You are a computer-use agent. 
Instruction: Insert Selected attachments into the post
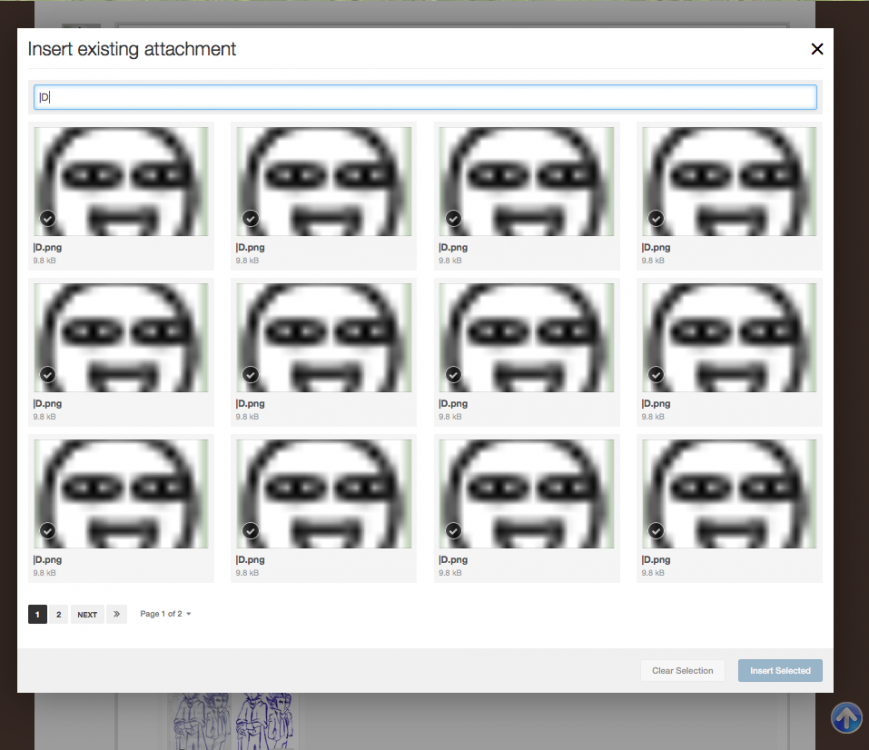[x=780, y=670]
